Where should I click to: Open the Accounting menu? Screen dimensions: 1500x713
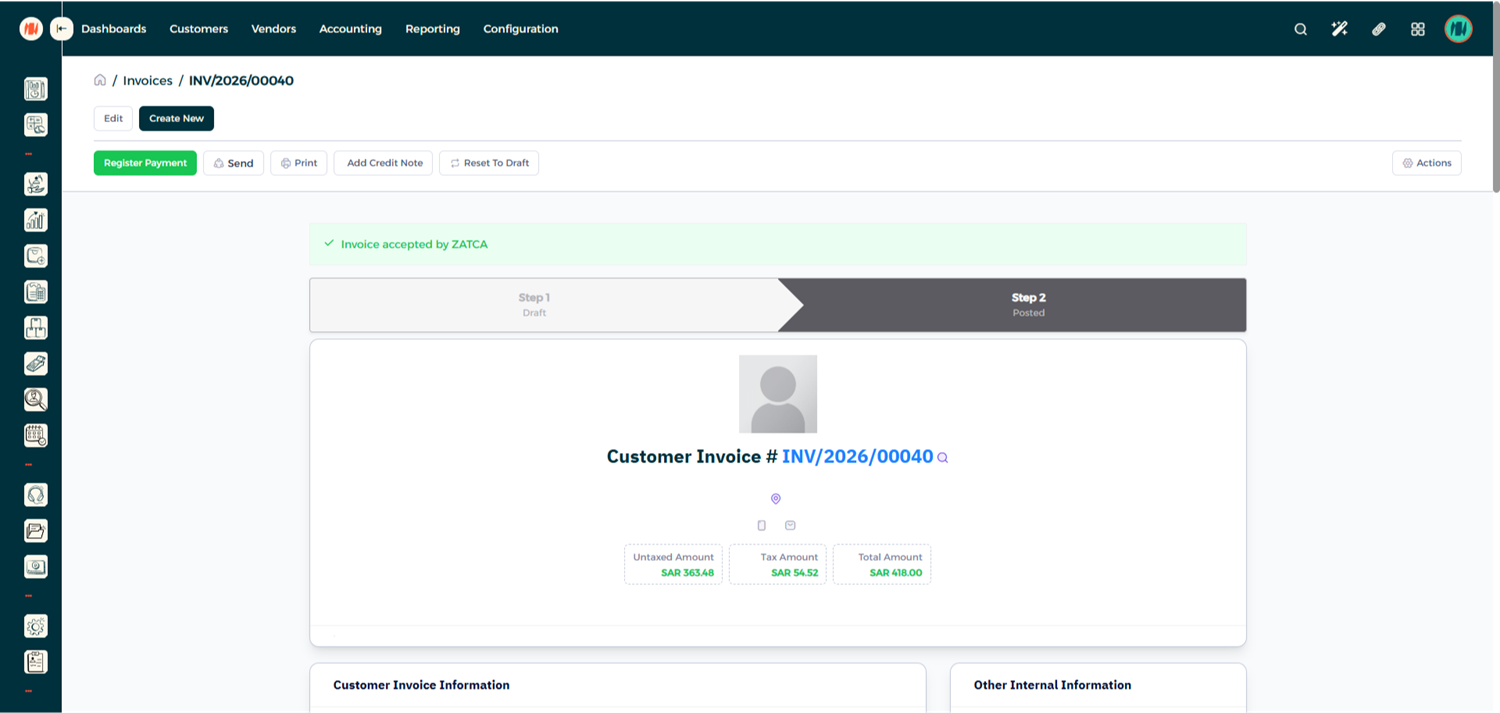tap(350, 29)
